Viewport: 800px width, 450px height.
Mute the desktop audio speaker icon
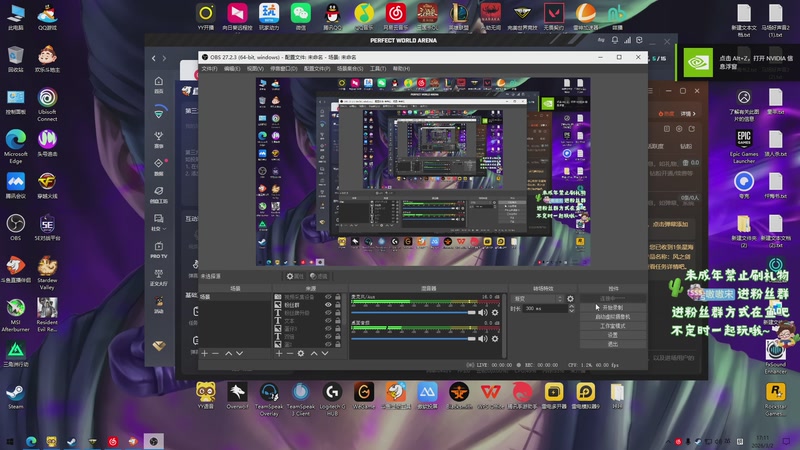coord(482,338)
